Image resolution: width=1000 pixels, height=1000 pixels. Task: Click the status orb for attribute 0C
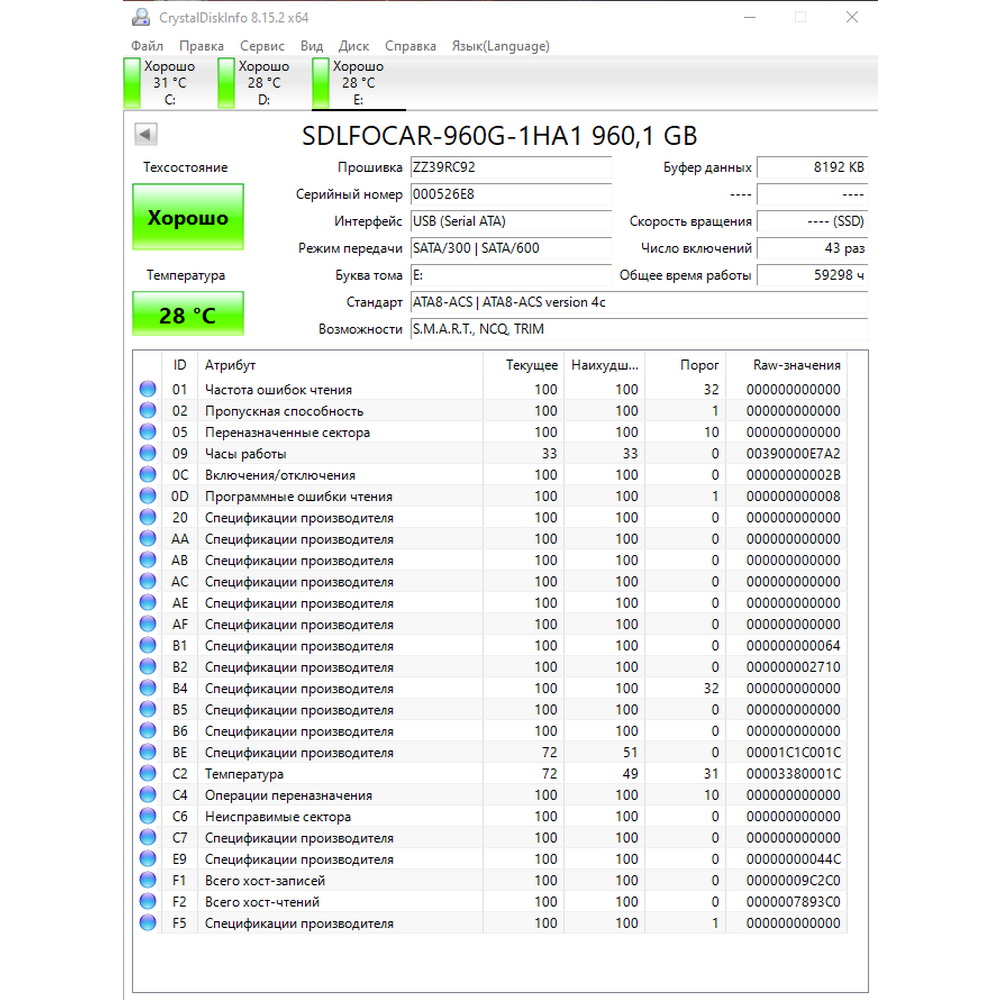(147, 474)
